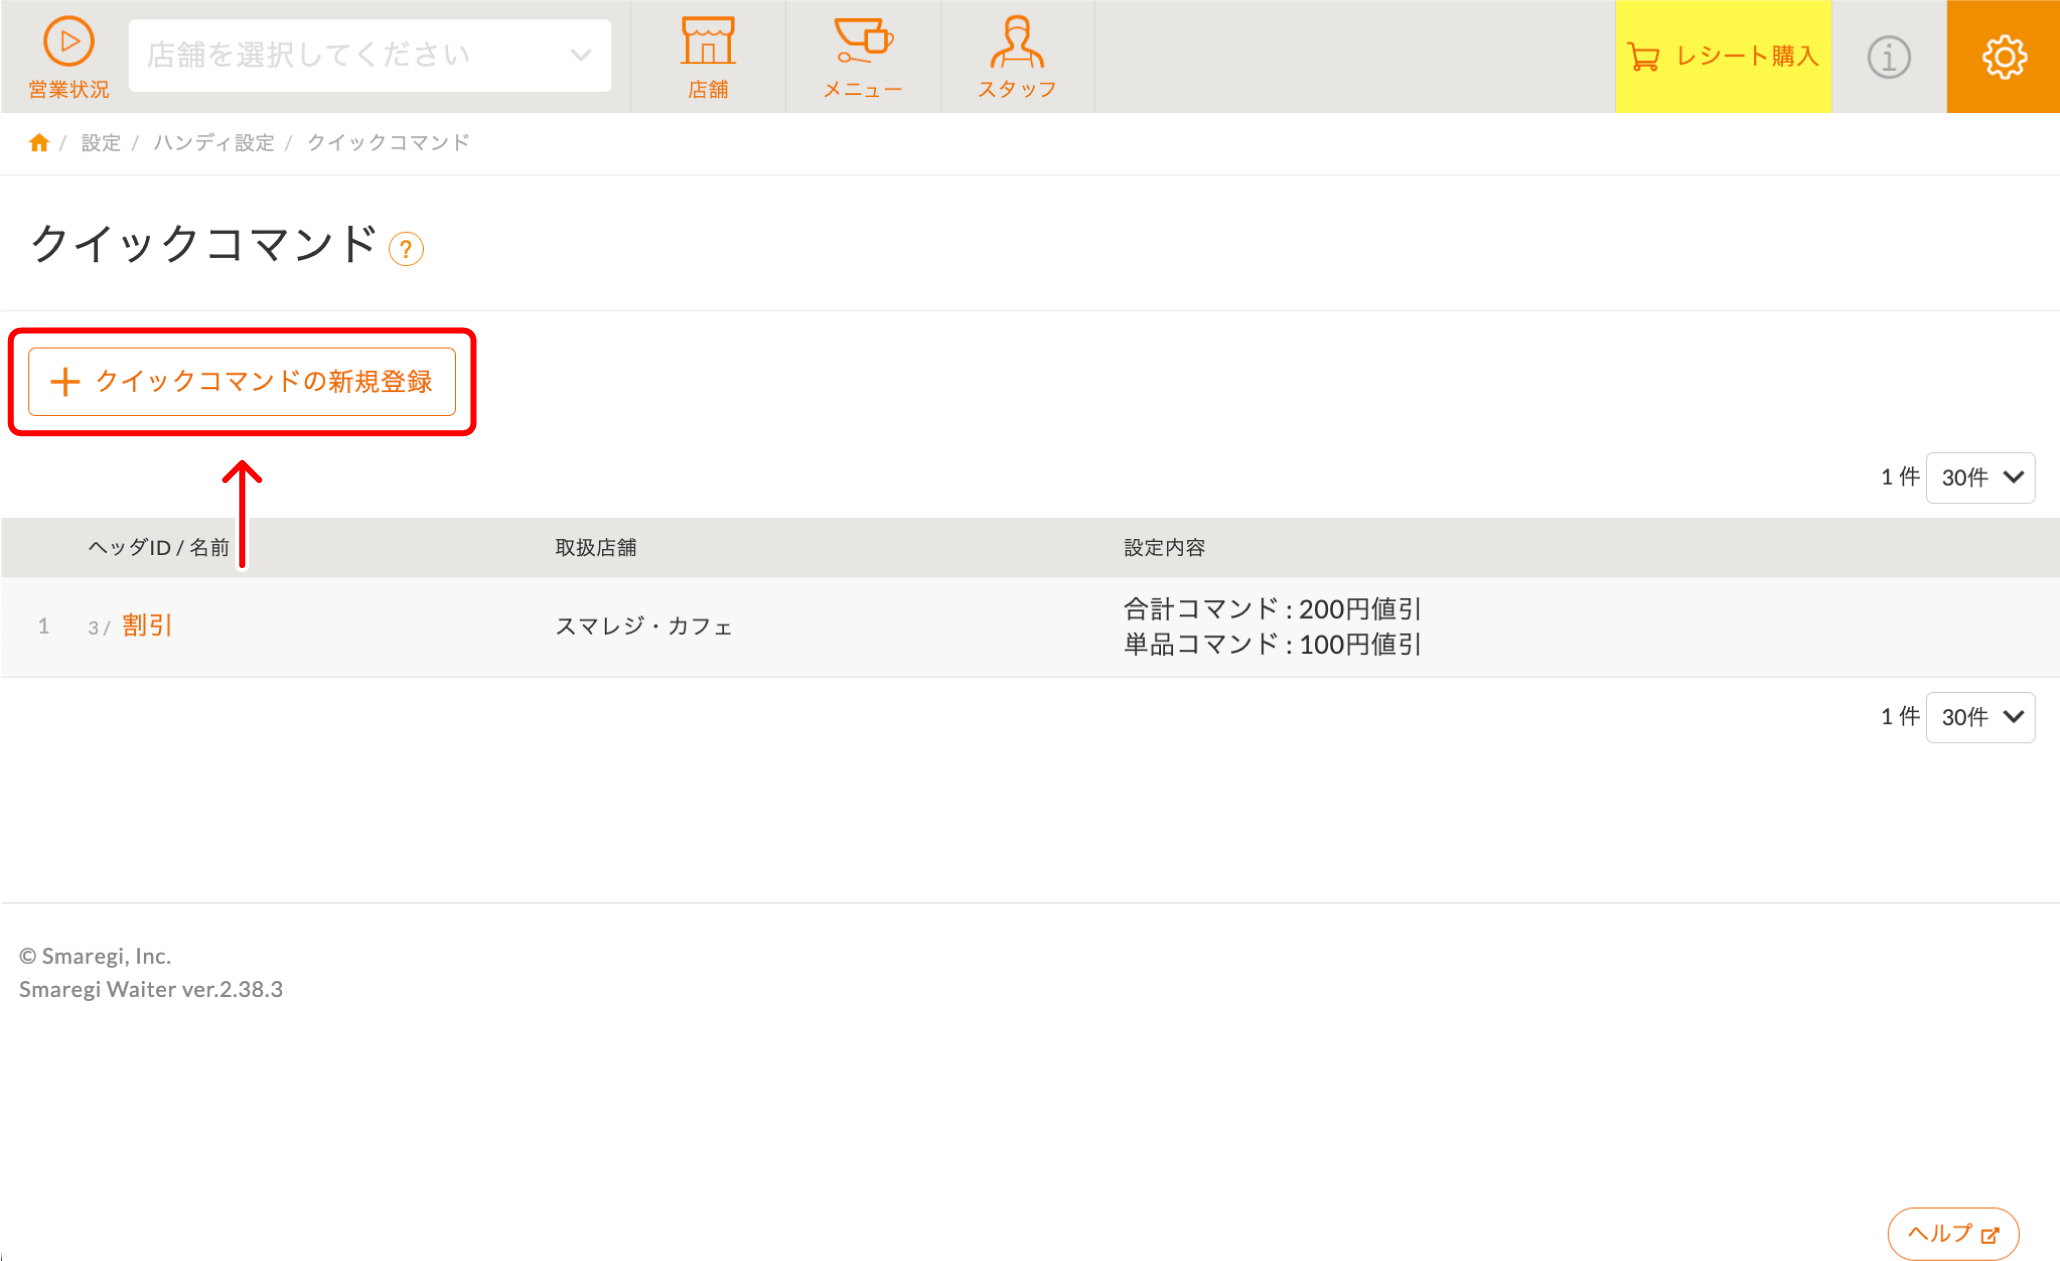Viewport: 2060px width, 1261px height.
Task: Click the Smaregi Waiter ver.2.38.3 text
Action: (151, 990)
